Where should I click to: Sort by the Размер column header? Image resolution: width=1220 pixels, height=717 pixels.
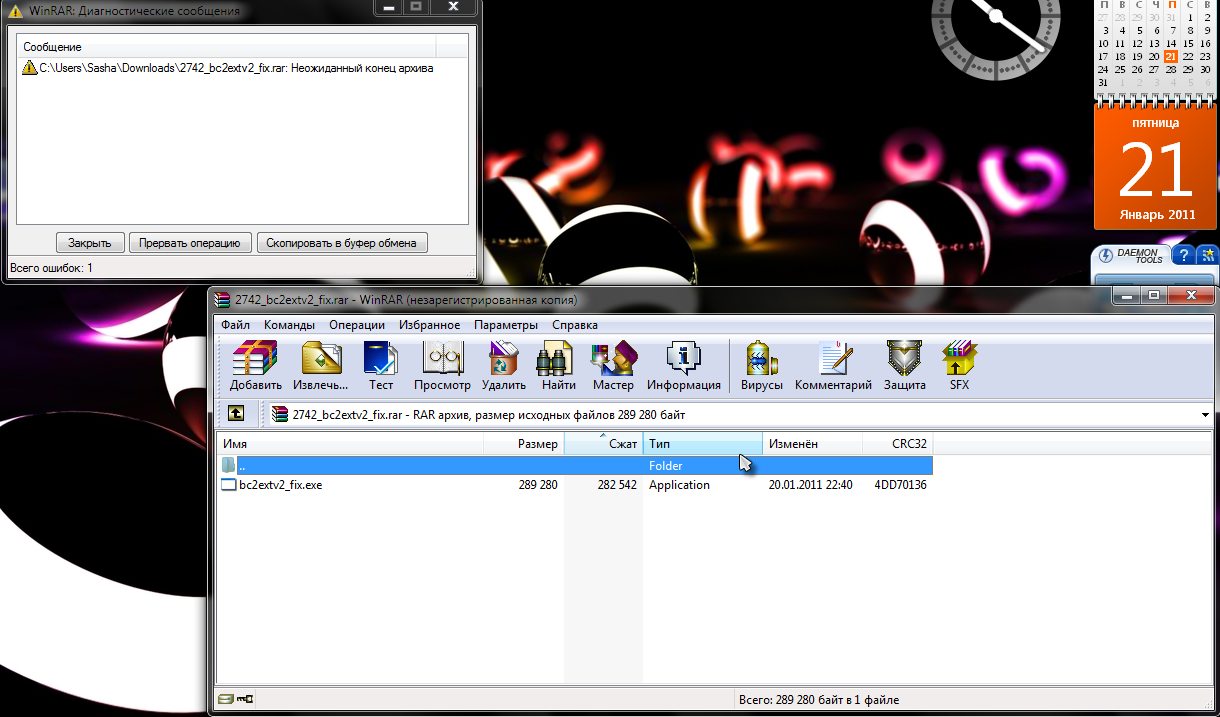pos(524,443)
